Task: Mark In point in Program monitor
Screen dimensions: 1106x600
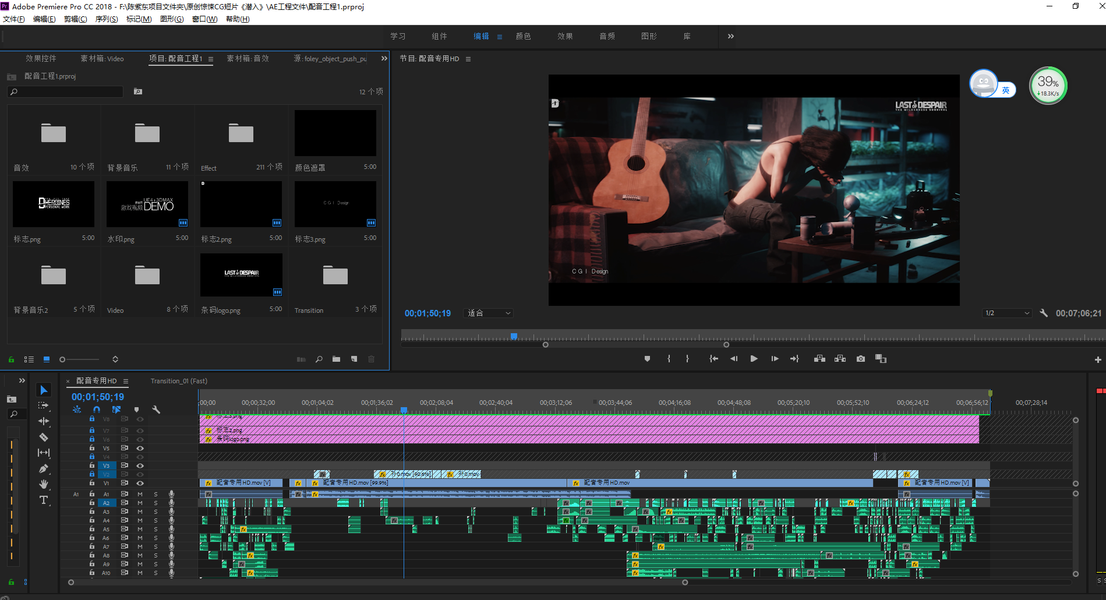Action: click(669, 359)
